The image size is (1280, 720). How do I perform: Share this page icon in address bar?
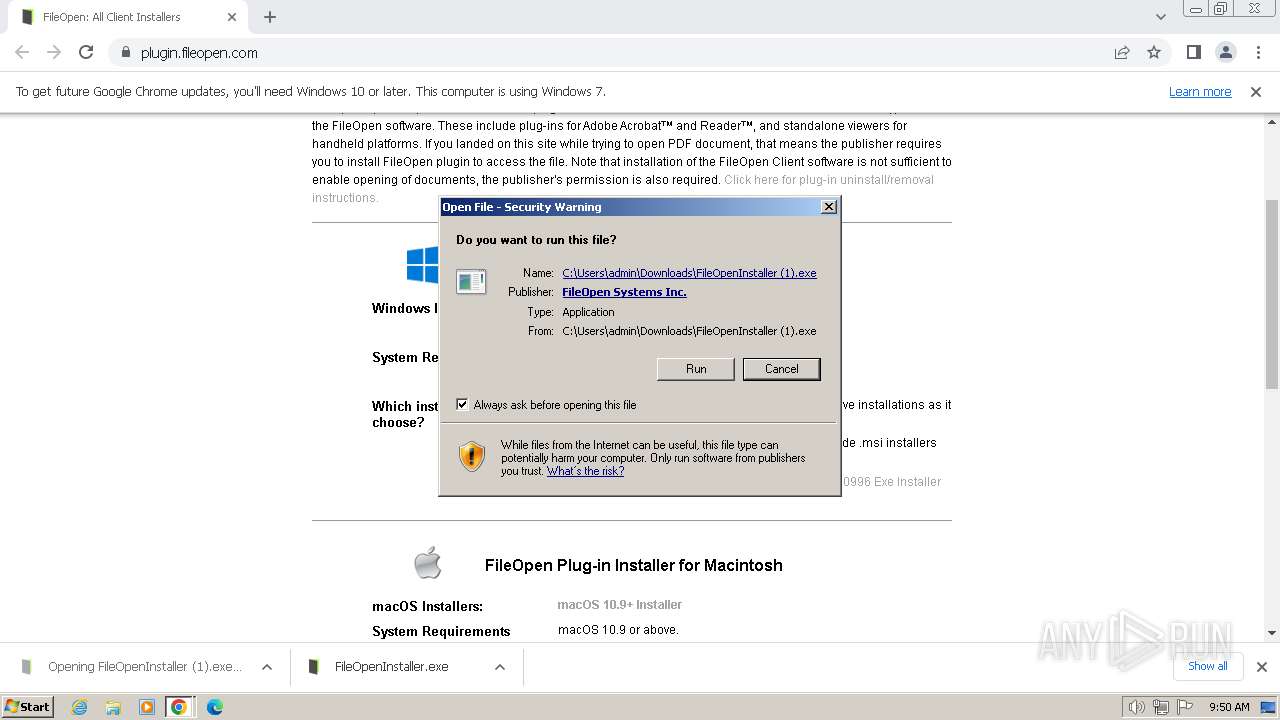(x=1122, y=52)
